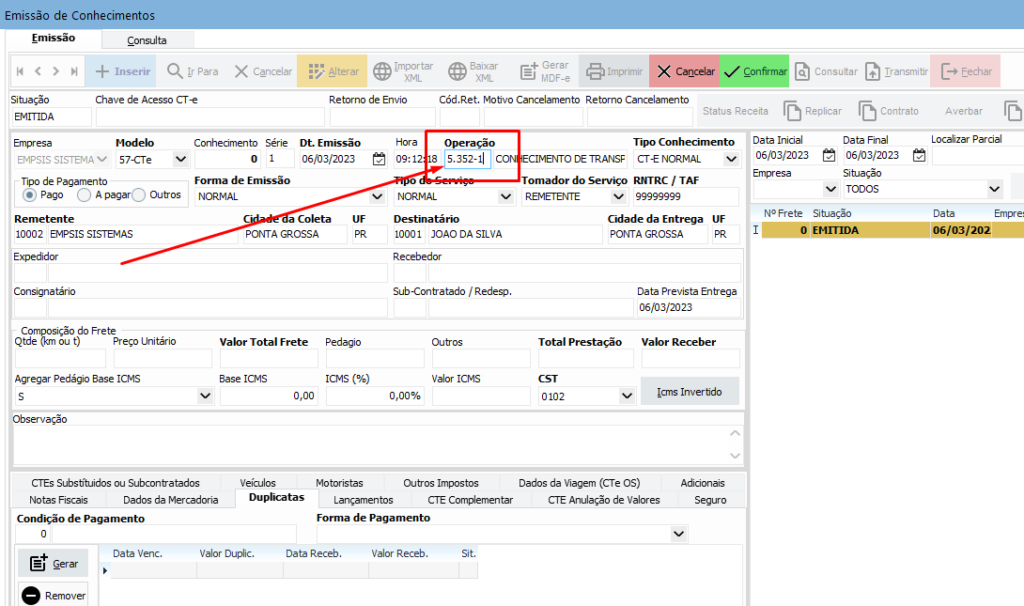The width and height of the screenshot is (1024, 606).
Task: Open the Veículos tab
Action: point(258,483)
